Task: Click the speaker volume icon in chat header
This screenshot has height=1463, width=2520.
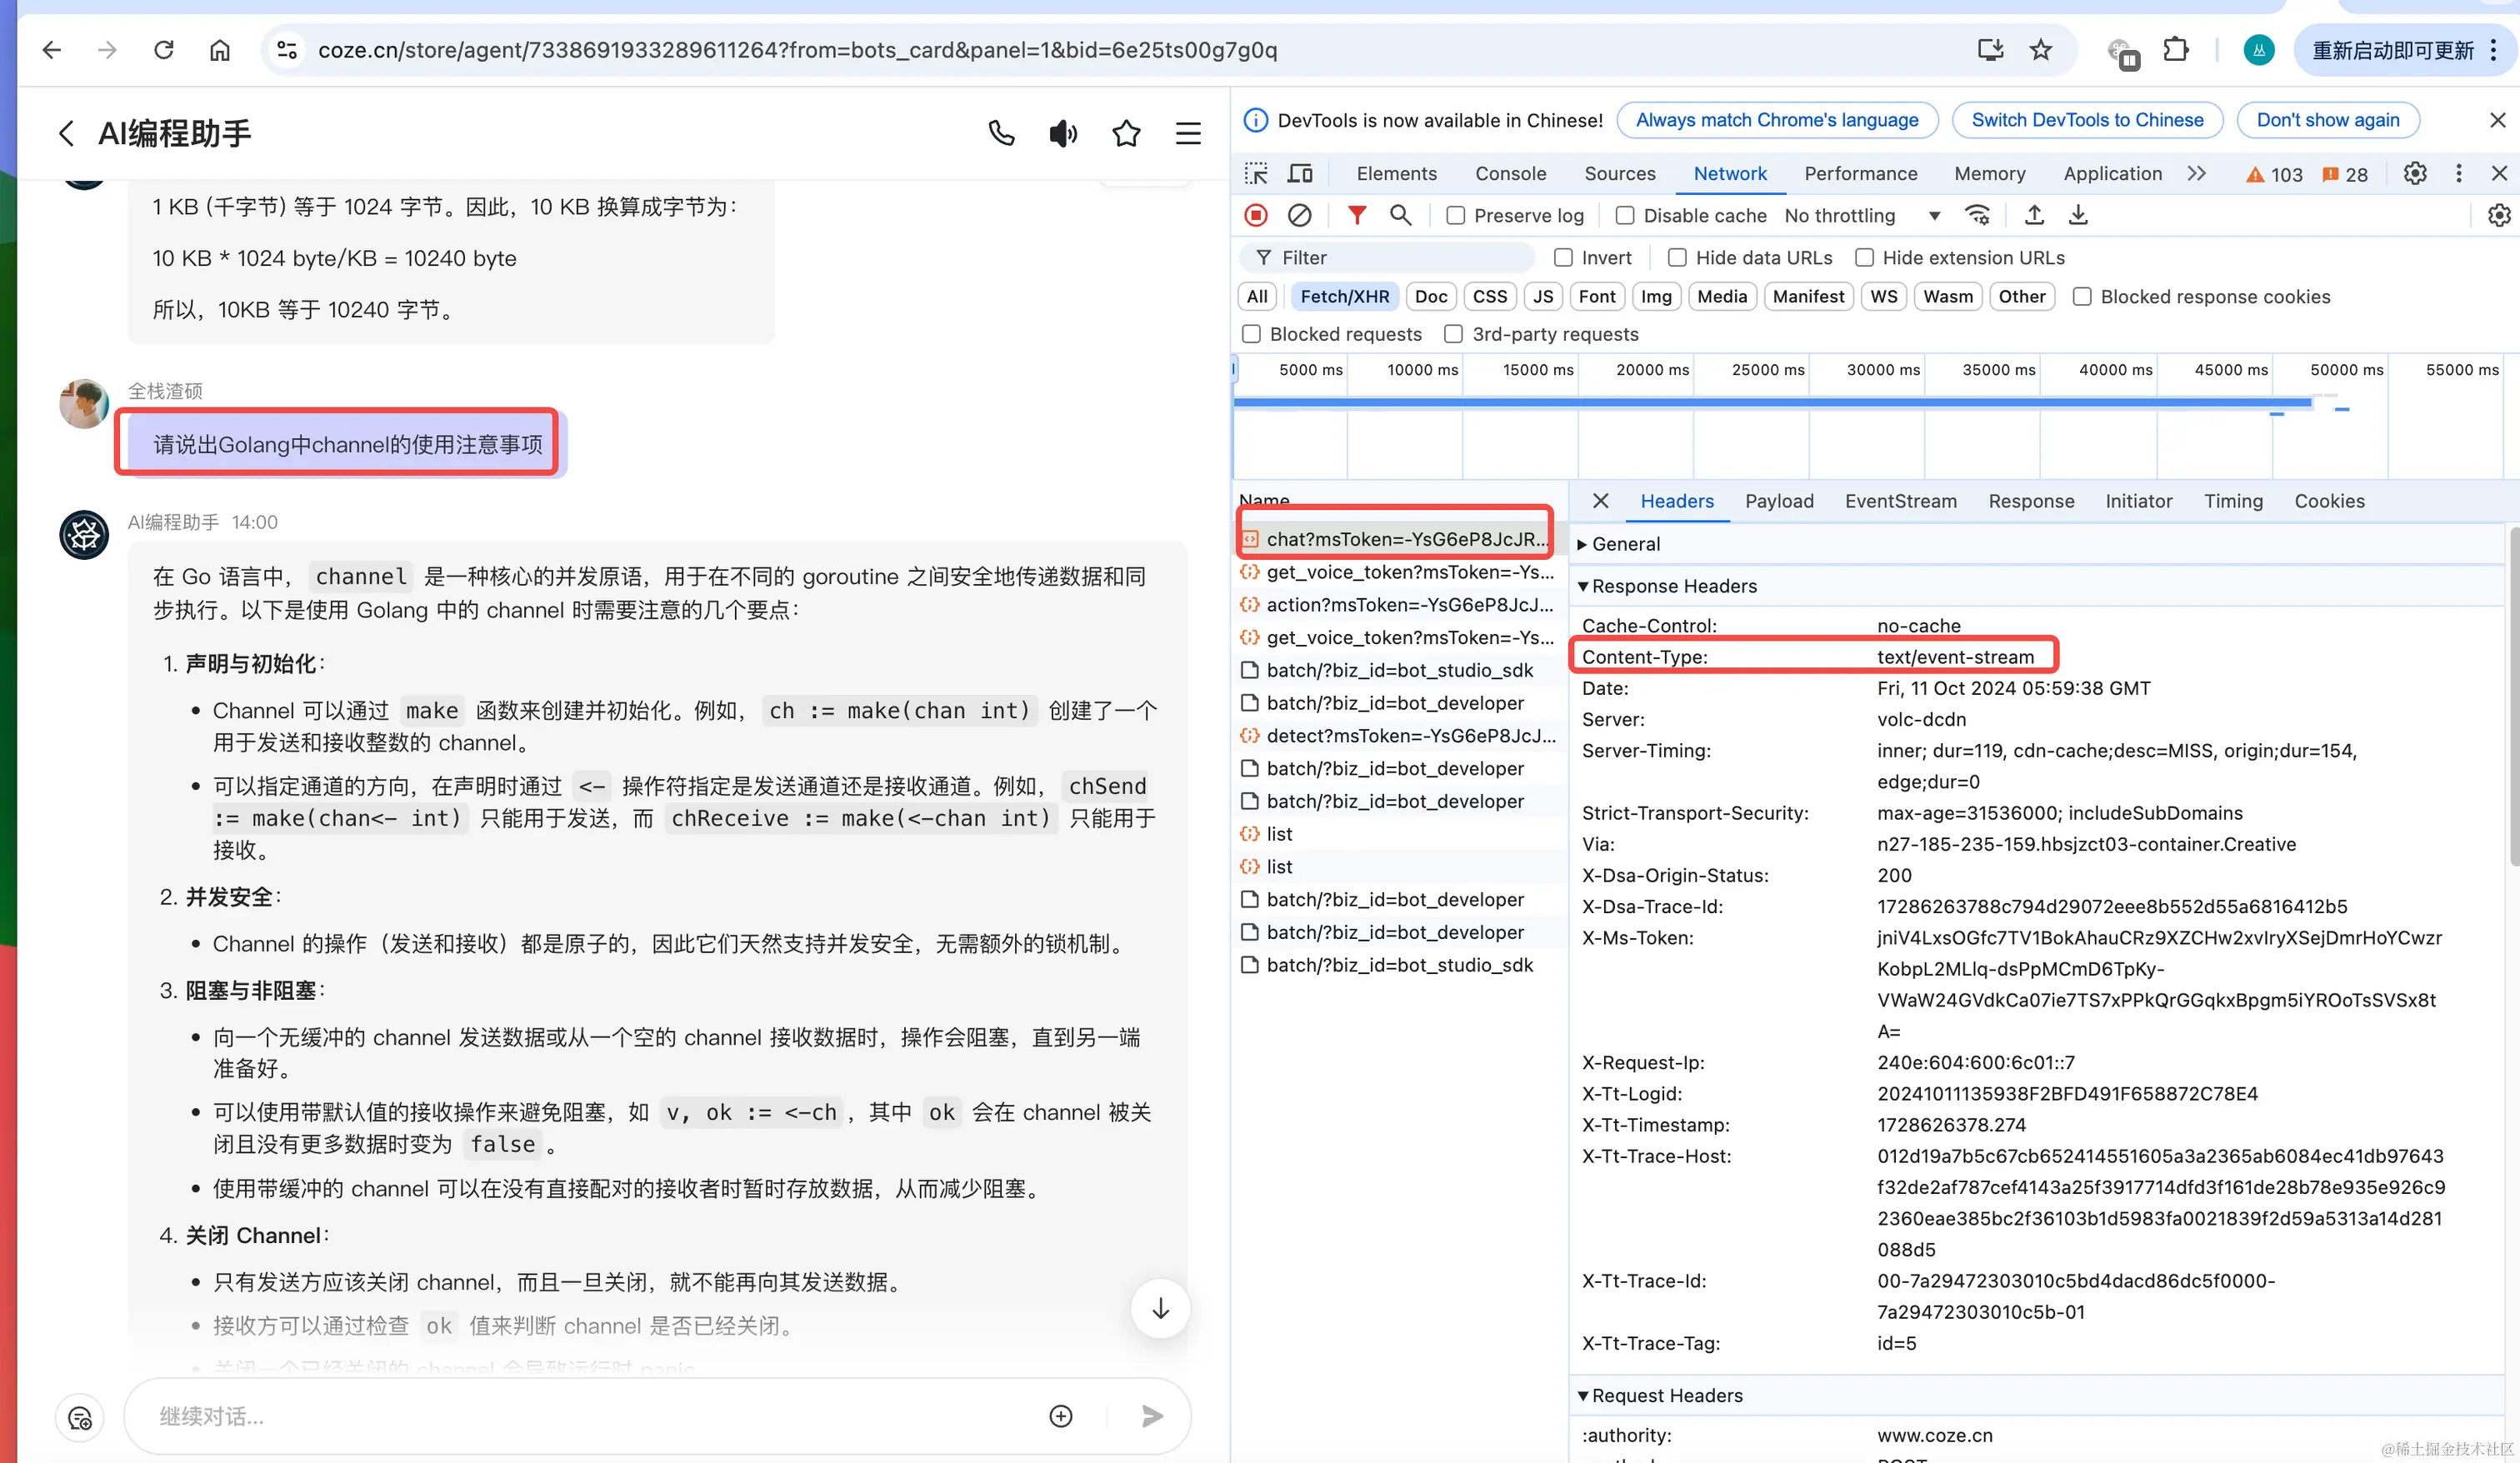Action: pyautogui.click(x=1063, y=133)
